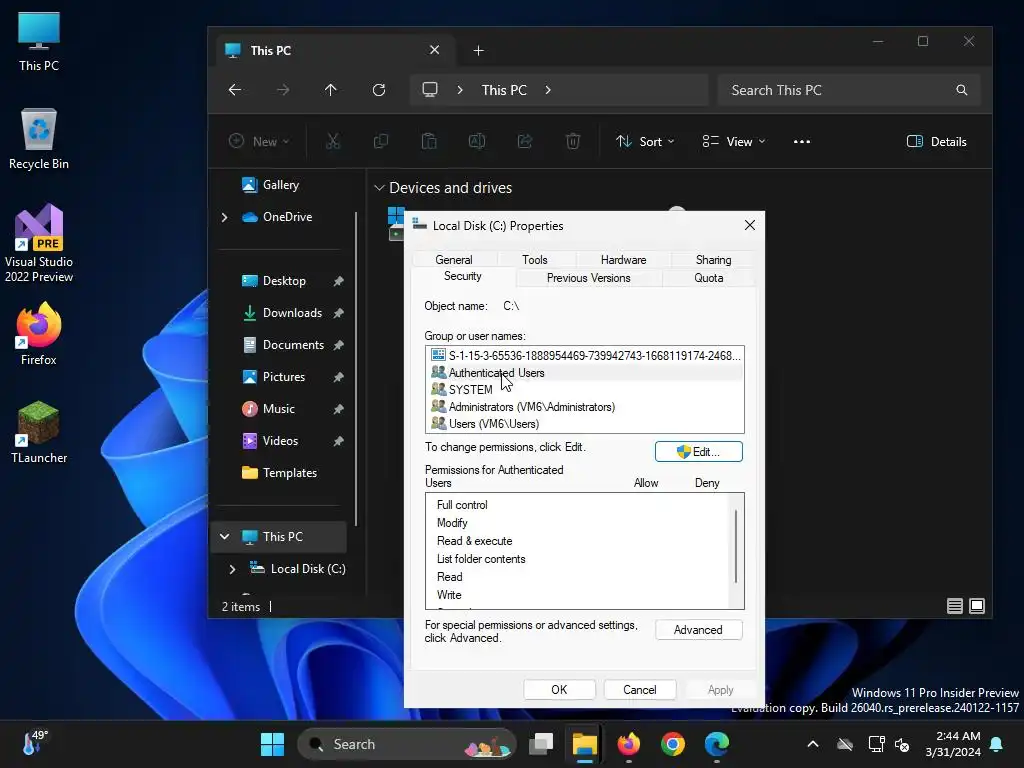
Task: Open the View dropdown
Action: (x=733, y=142)
